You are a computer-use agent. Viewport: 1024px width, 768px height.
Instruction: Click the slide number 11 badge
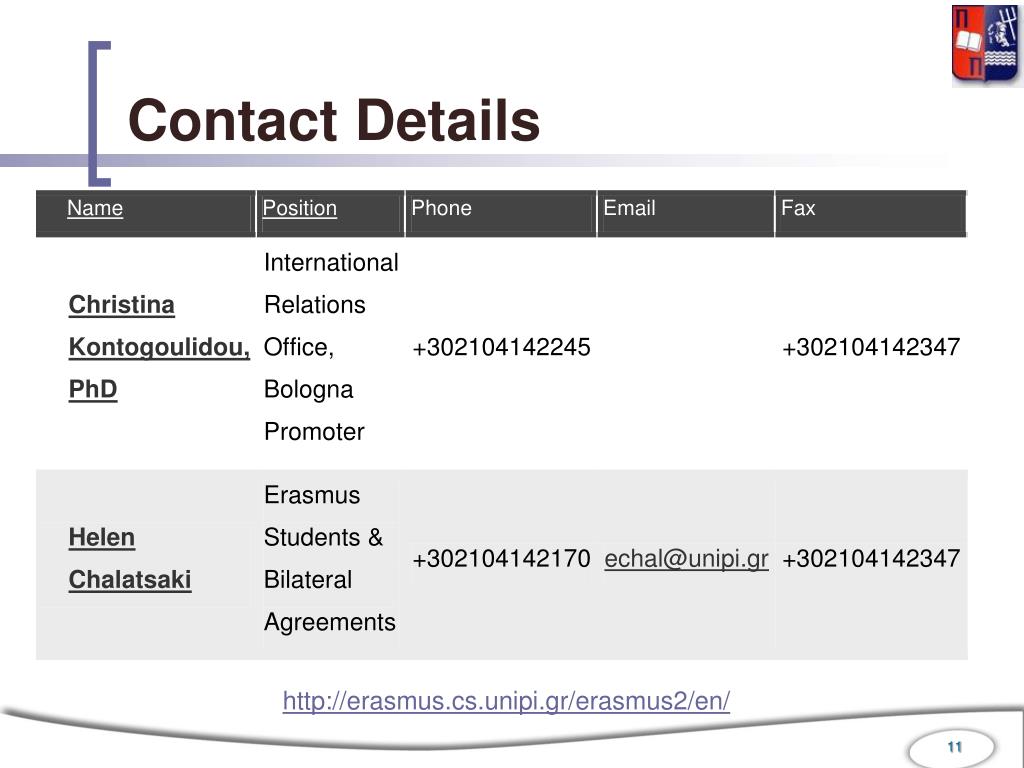(x=953, y=747)
